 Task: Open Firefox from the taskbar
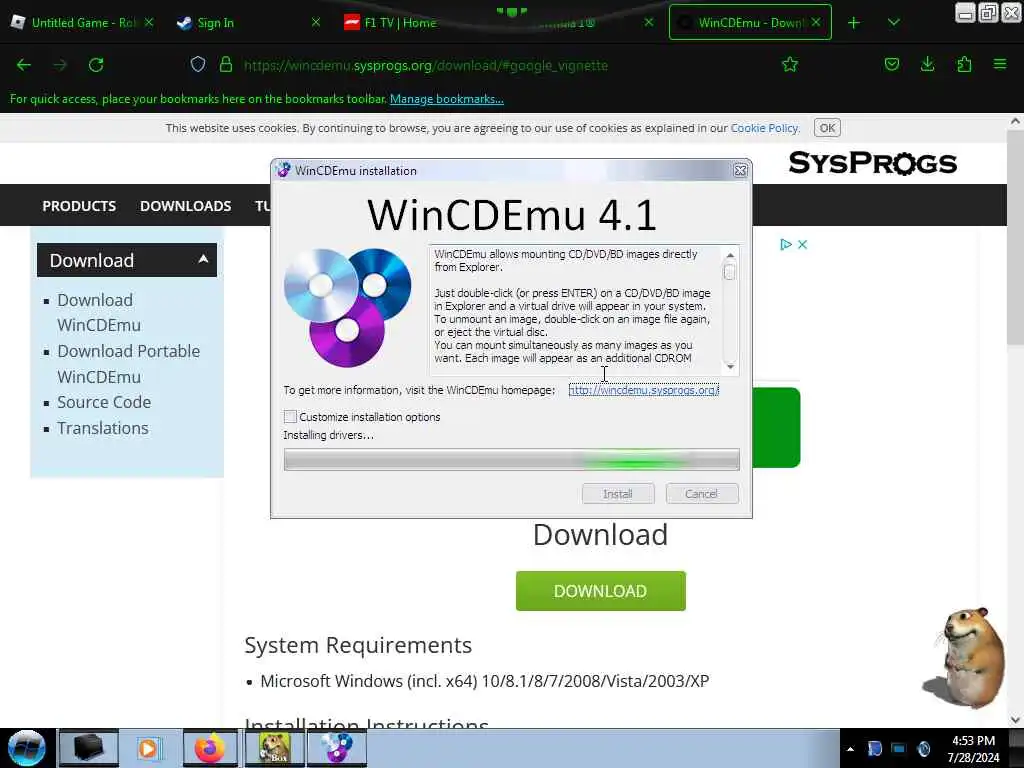(x=210, y=748)
